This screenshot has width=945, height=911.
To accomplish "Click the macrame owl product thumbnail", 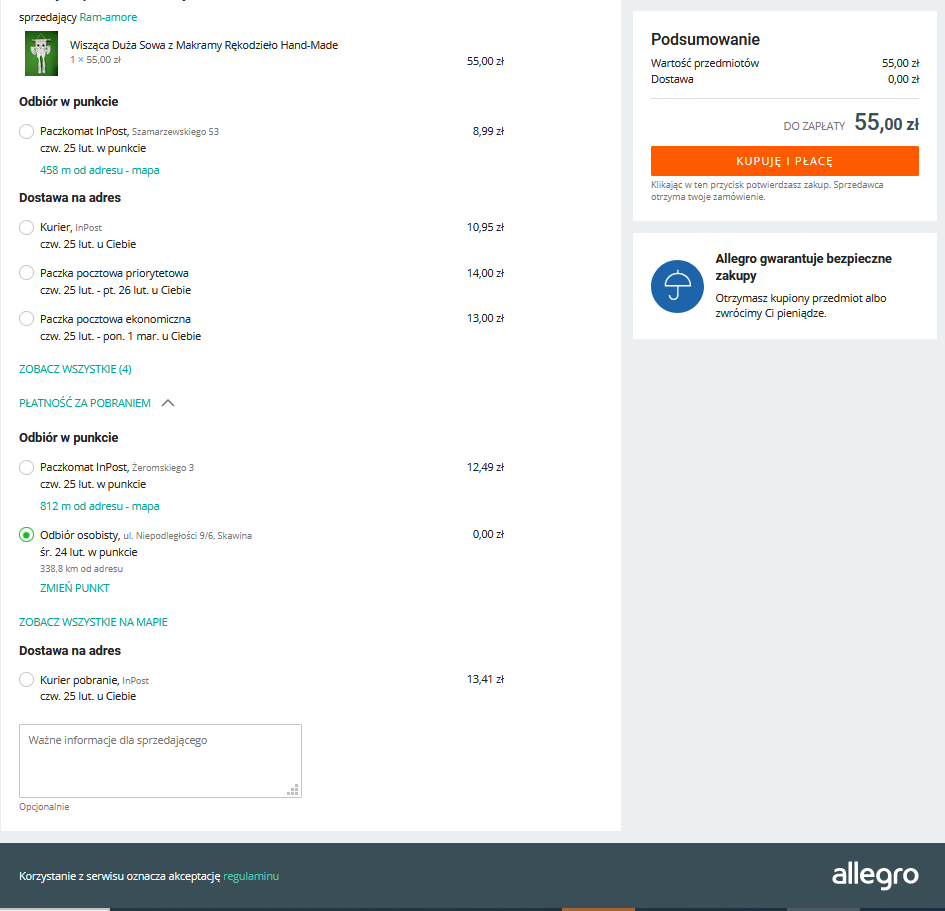I will pos(41,54).
